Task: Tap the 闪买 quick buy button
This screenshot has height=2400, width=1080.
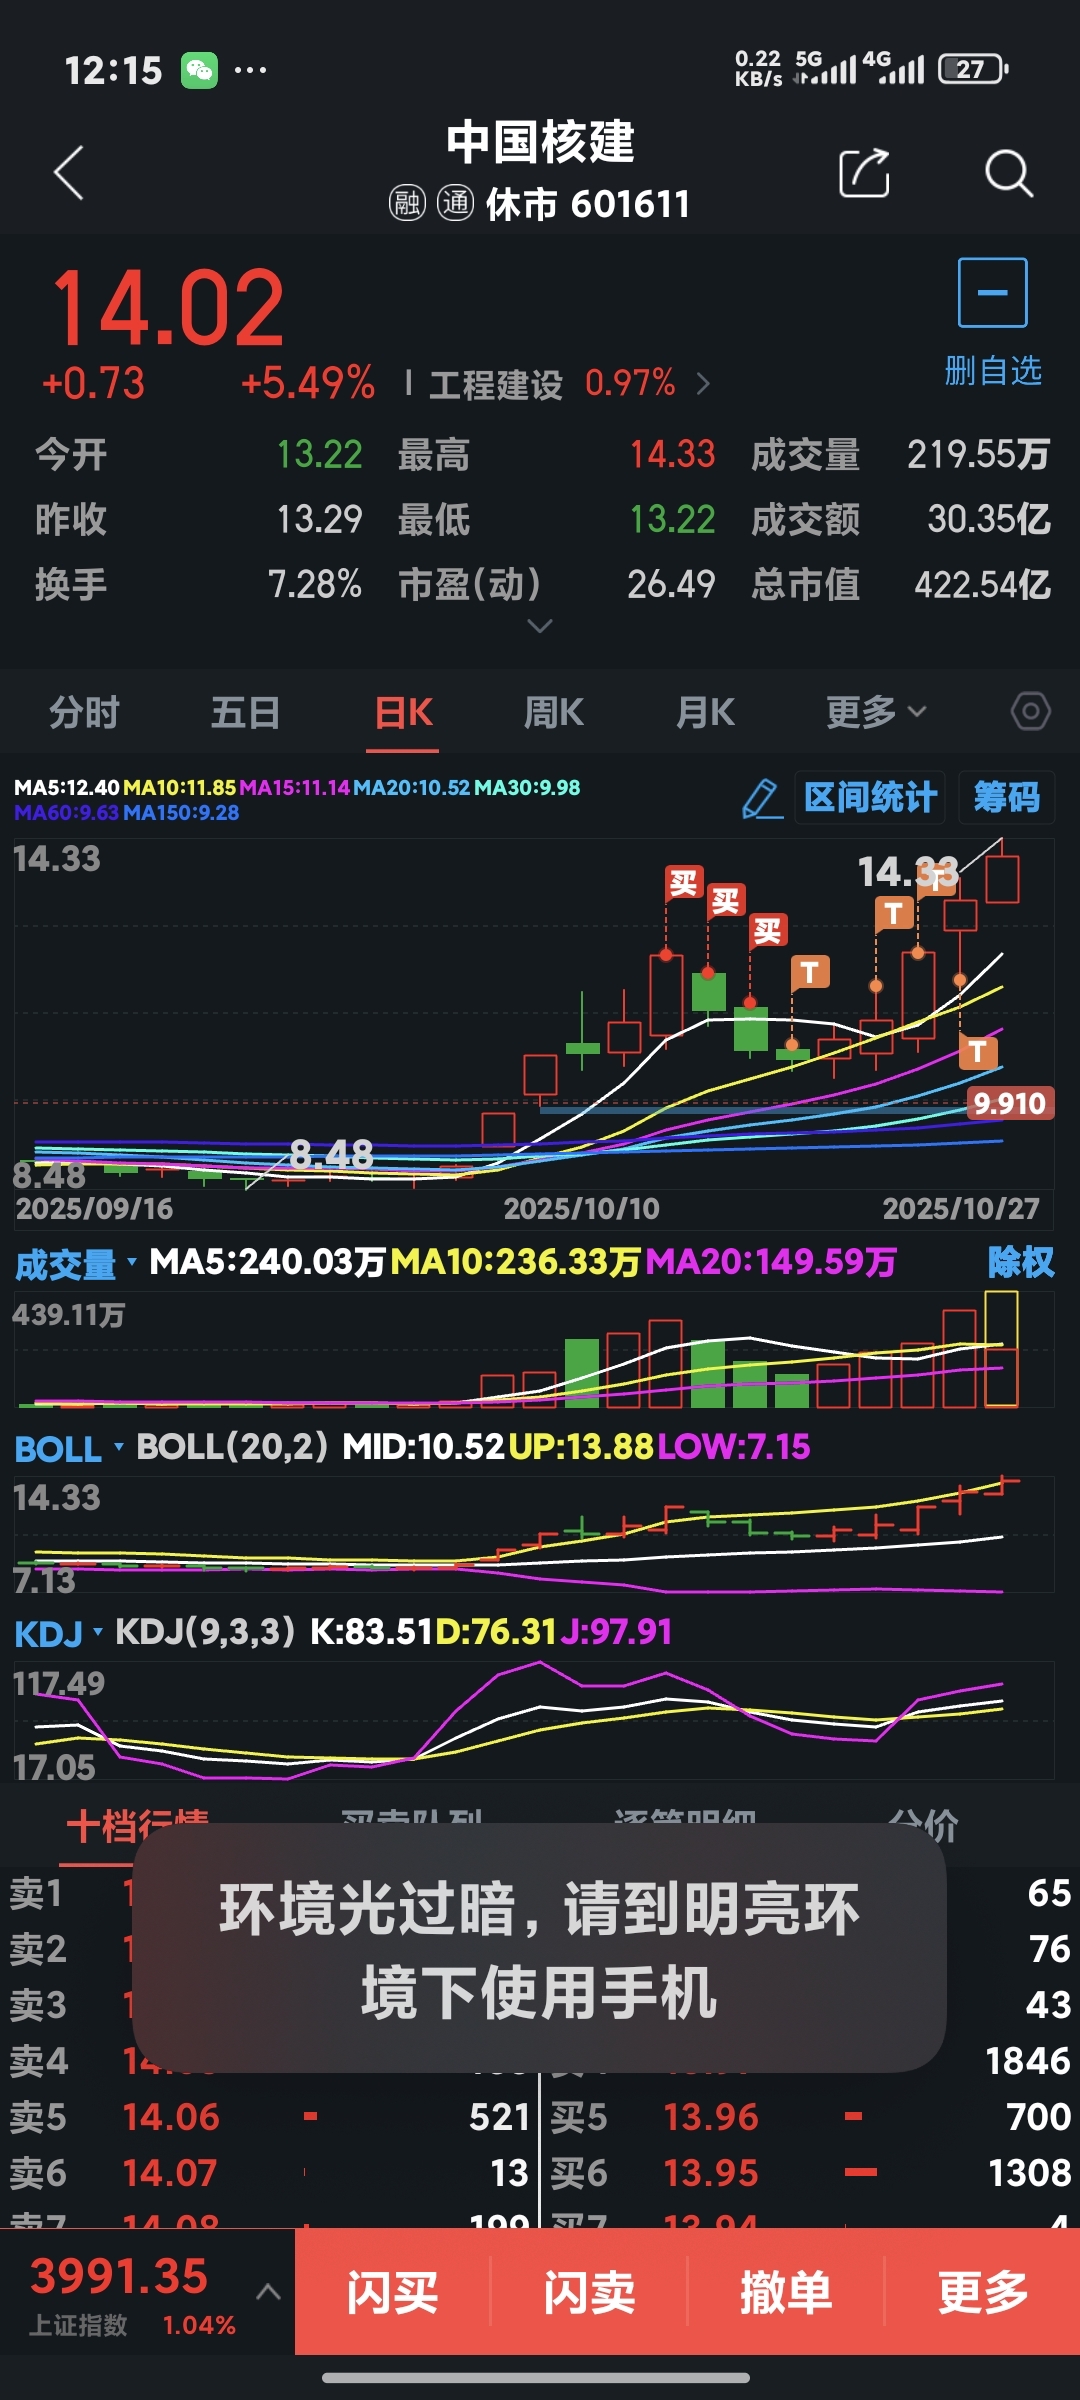Action: [393, 2292]
